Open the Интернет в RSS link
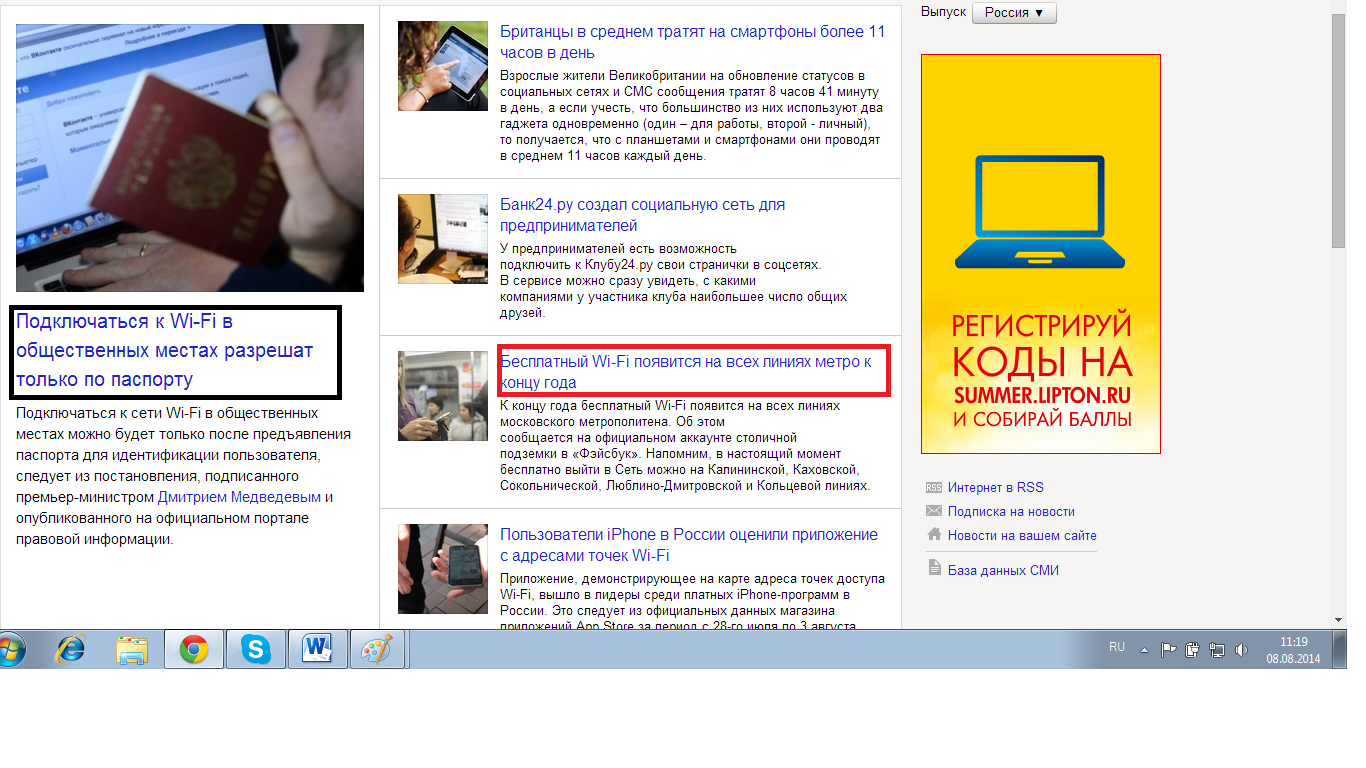 tap(995, 488)
